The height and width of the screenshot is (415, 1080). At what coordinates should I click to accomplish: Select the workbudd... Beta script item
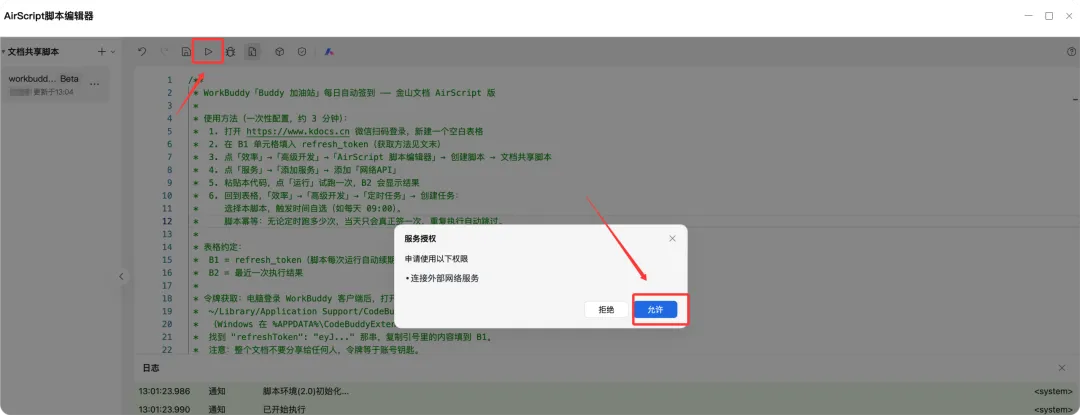(54, 85)
